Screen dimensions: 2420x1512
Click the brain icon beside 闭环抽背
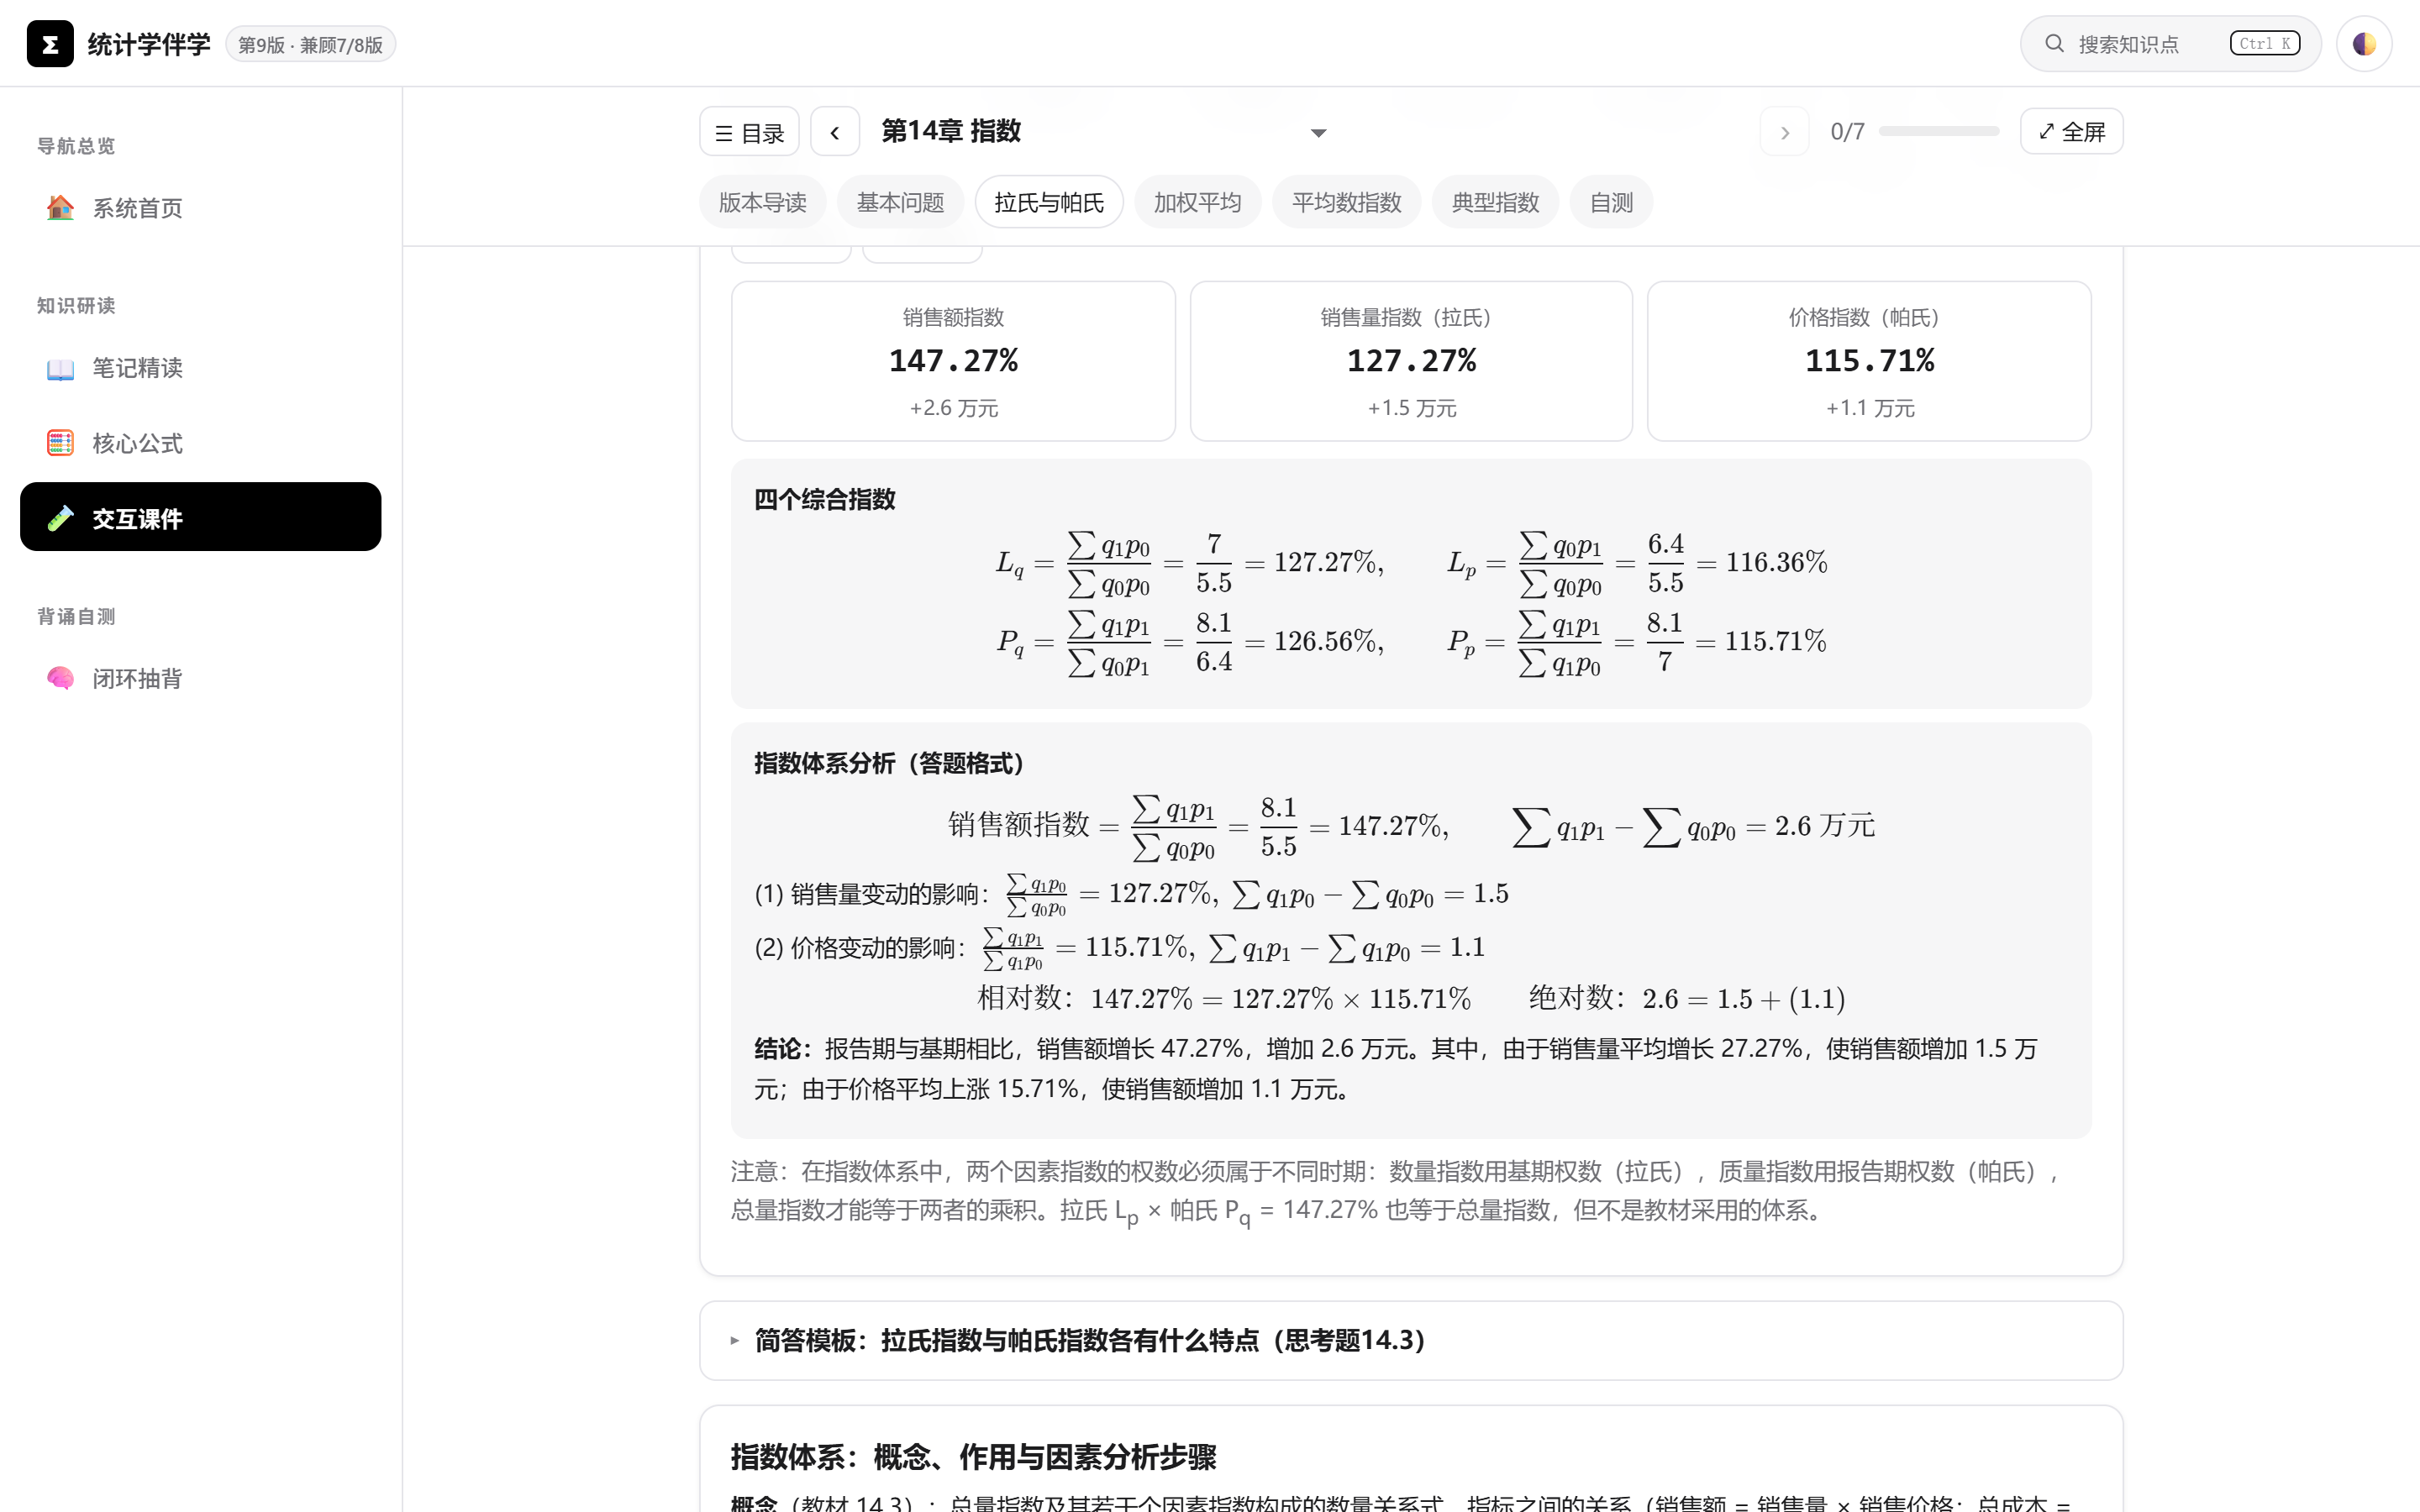pyautogui.click(x=60, y=678)
